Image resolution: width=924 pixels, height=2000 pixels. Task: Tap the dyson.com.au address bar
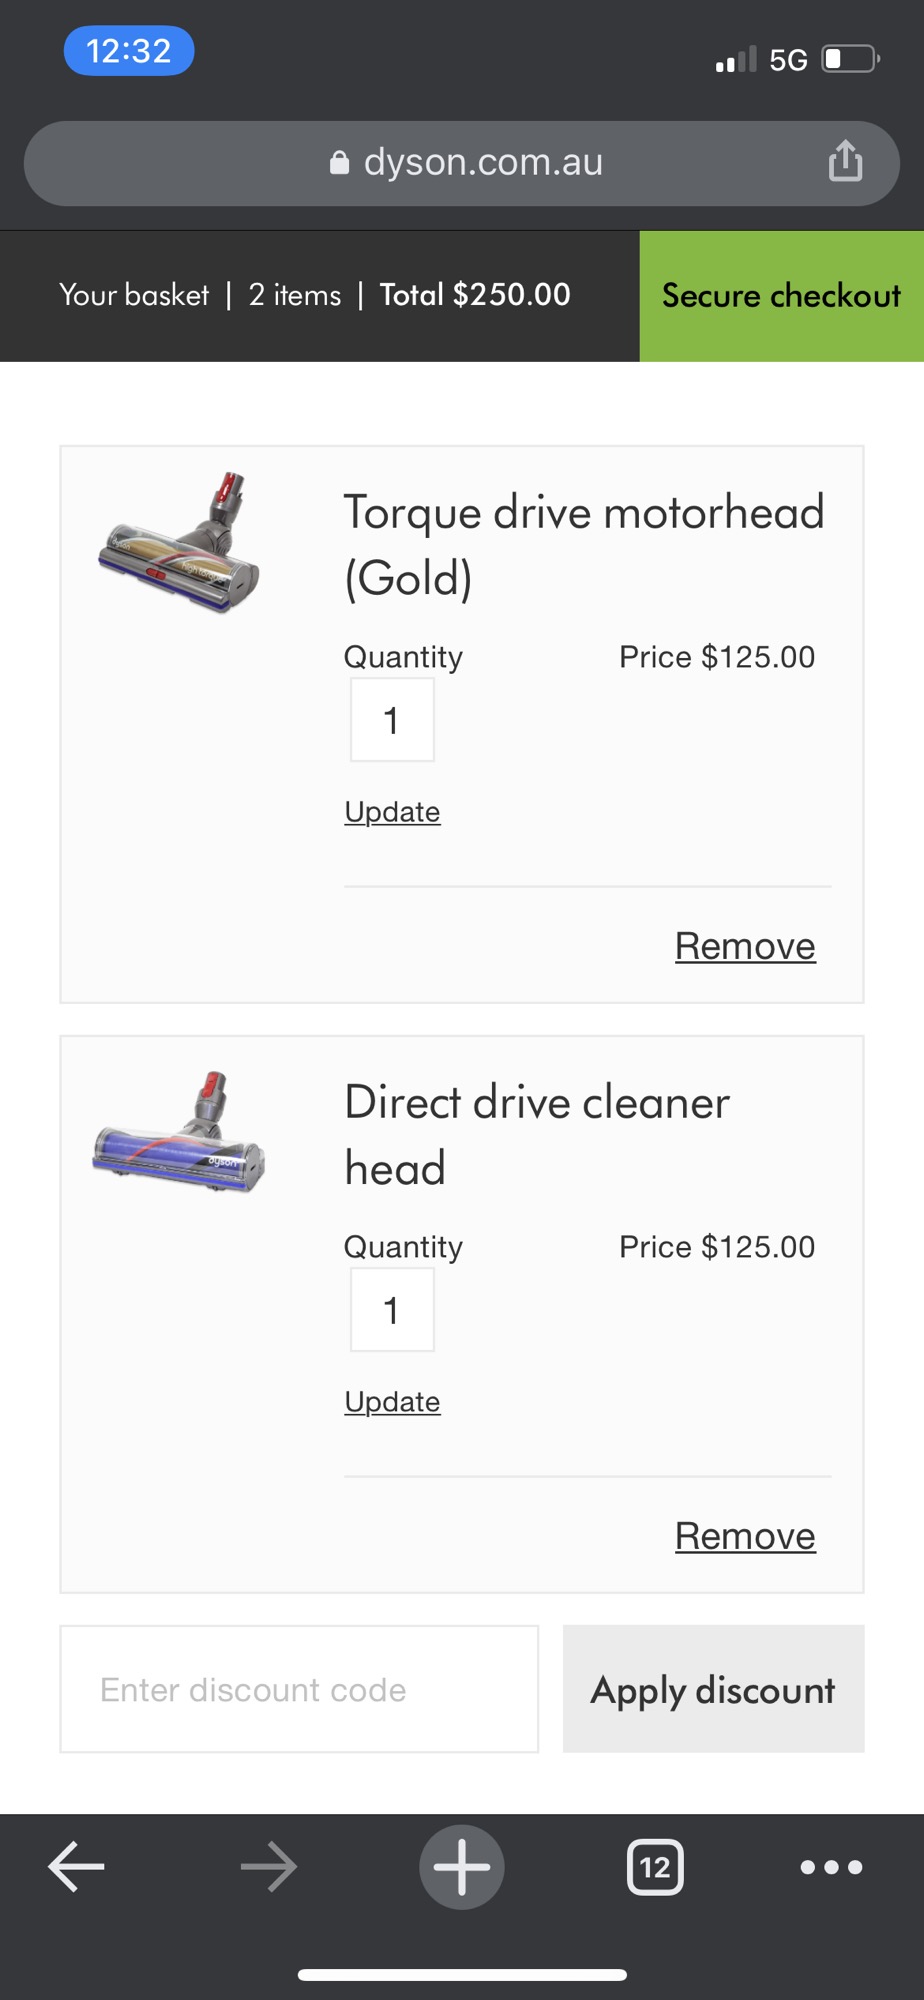tap(483, 163)
